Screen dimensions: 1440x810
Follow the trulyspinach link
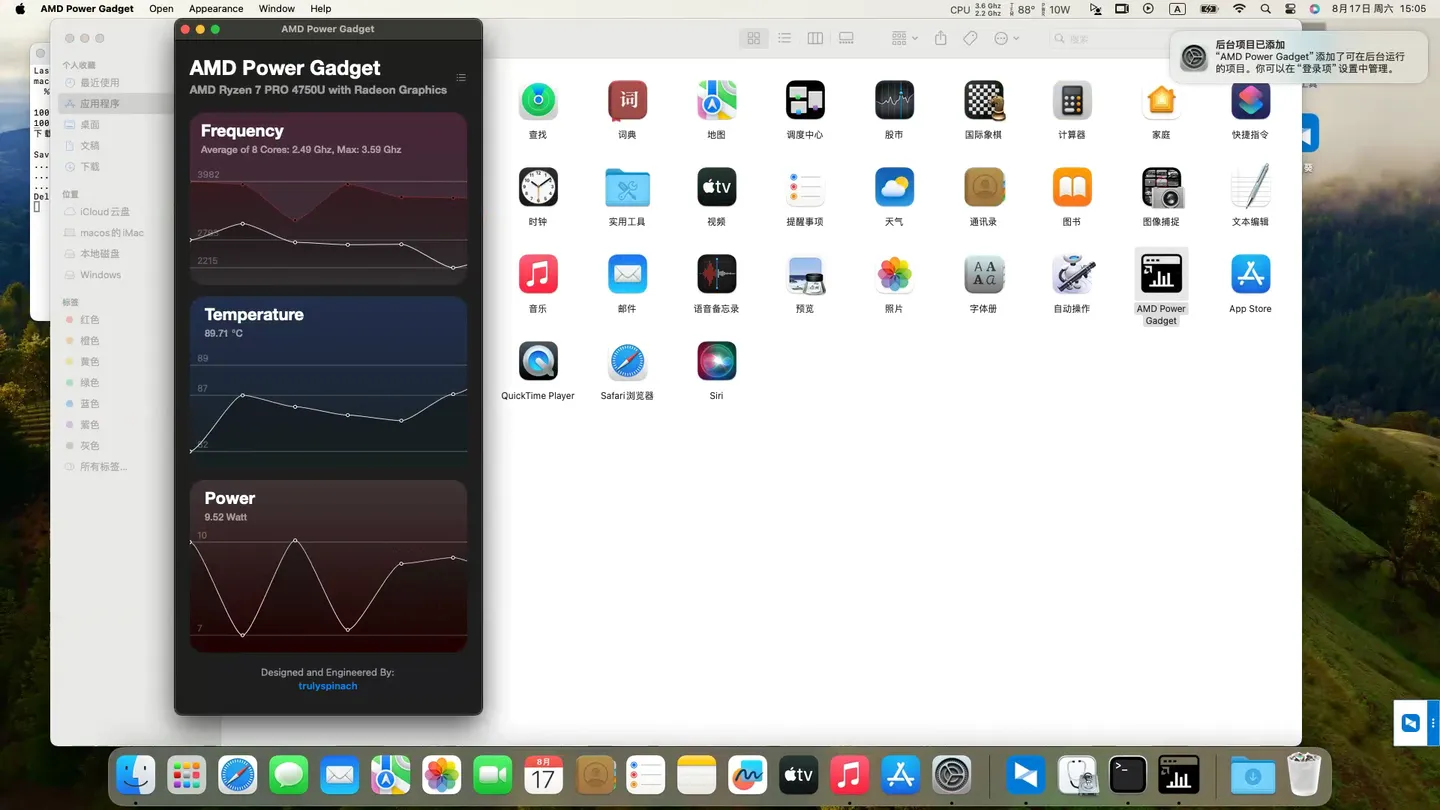pos(328,686)
